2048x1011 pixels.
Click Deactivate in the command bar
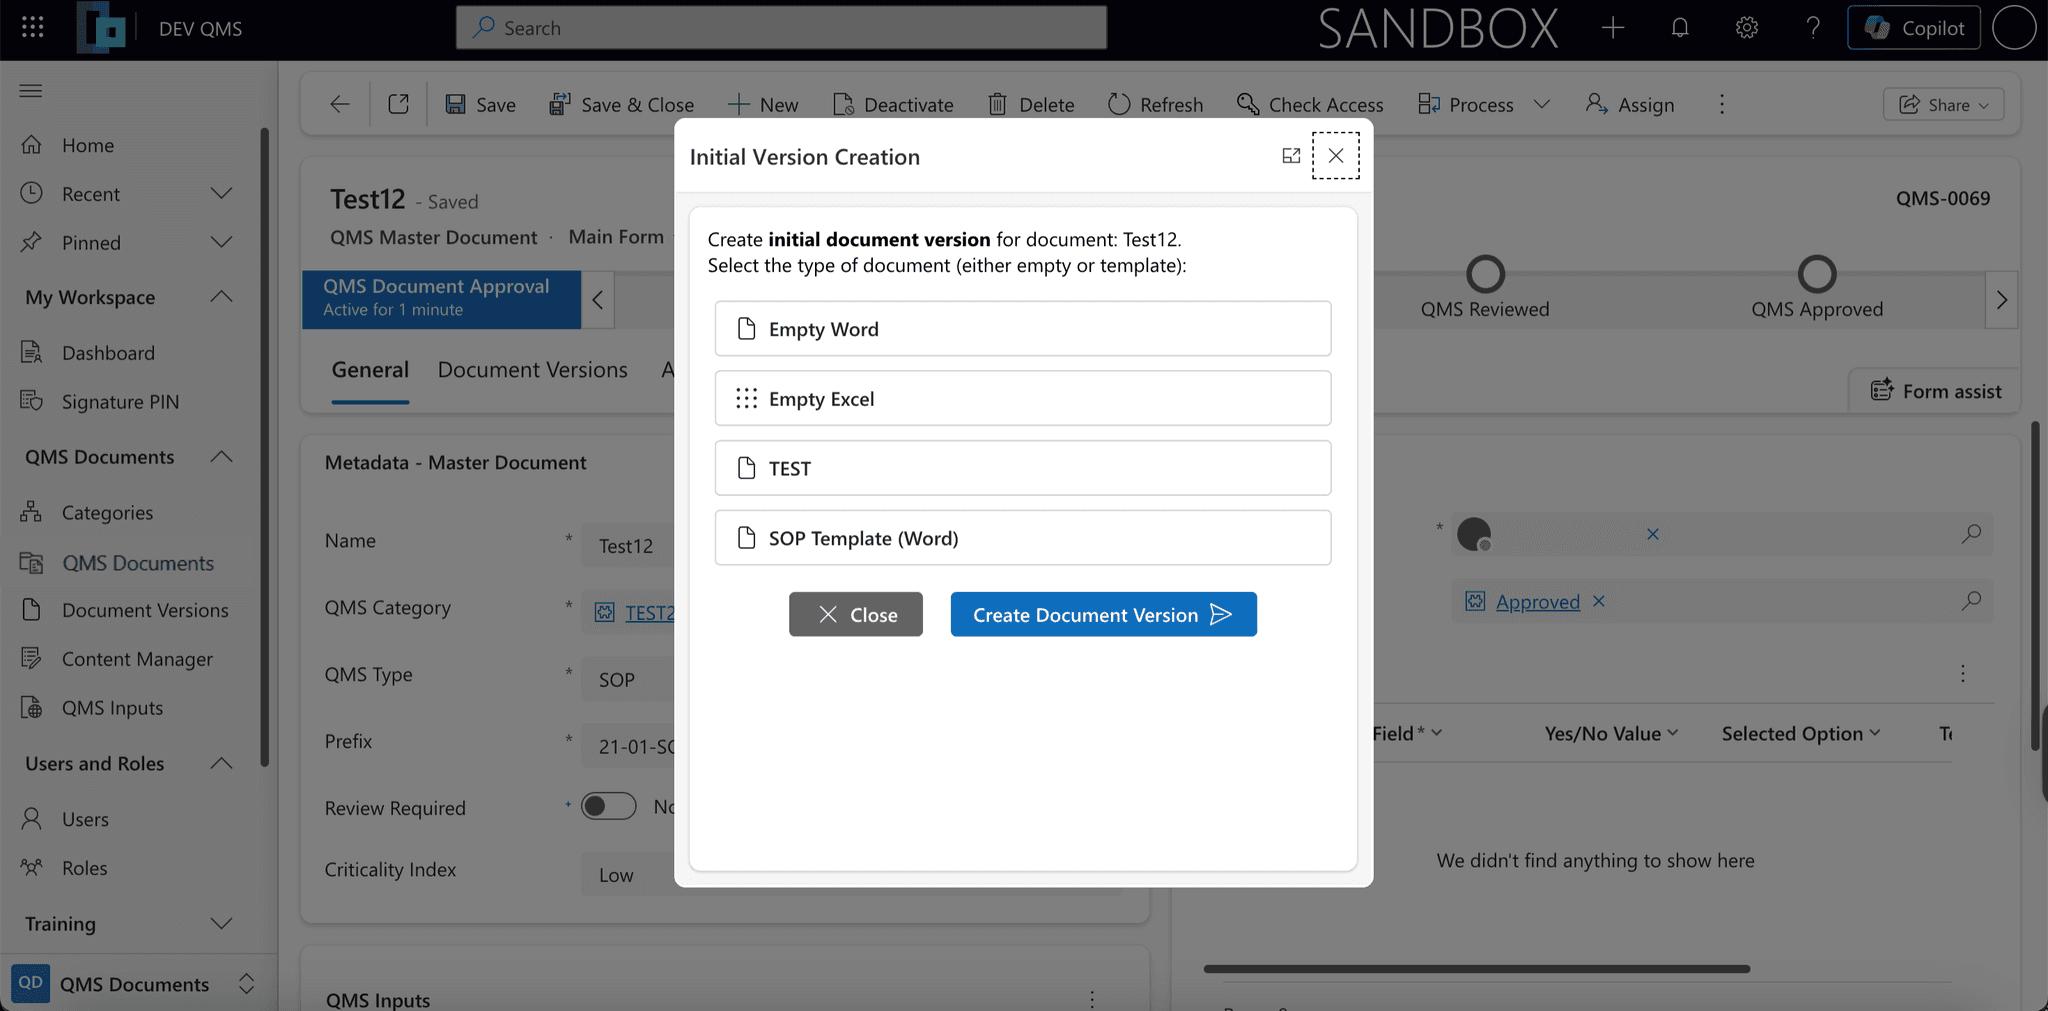tap(893, 104)
